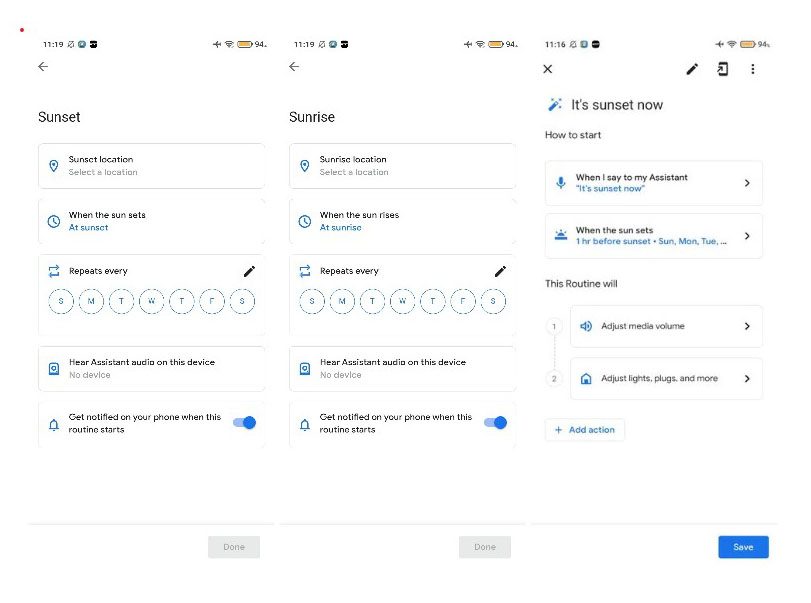Disable phone notification on Sunrise screen
The width and height of the screenshot is (811, 603).
[495, 423]
